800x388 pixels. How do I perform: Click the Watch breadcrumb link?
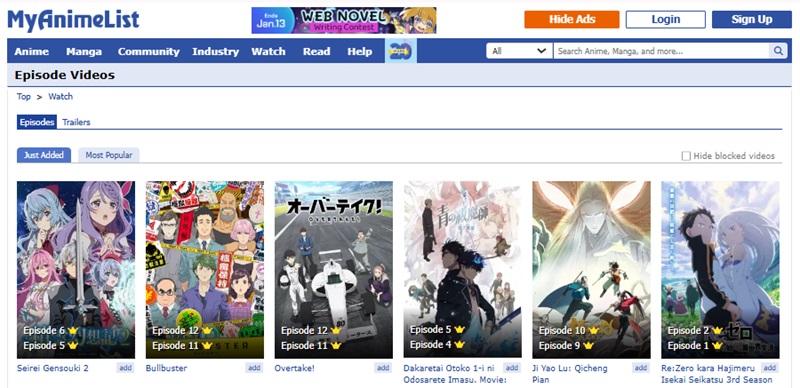coord(60,96)
